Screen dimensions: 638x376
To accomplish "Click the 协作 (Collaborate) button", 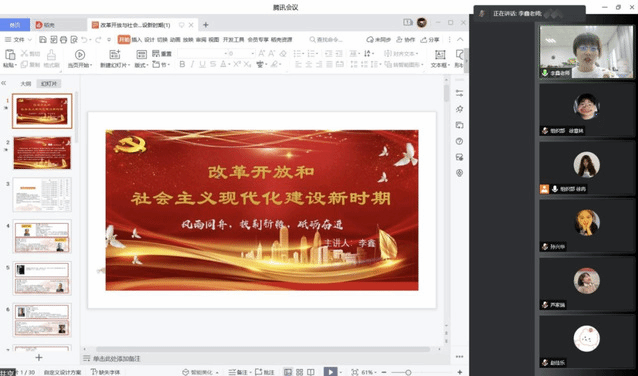I will coord(406,39).
